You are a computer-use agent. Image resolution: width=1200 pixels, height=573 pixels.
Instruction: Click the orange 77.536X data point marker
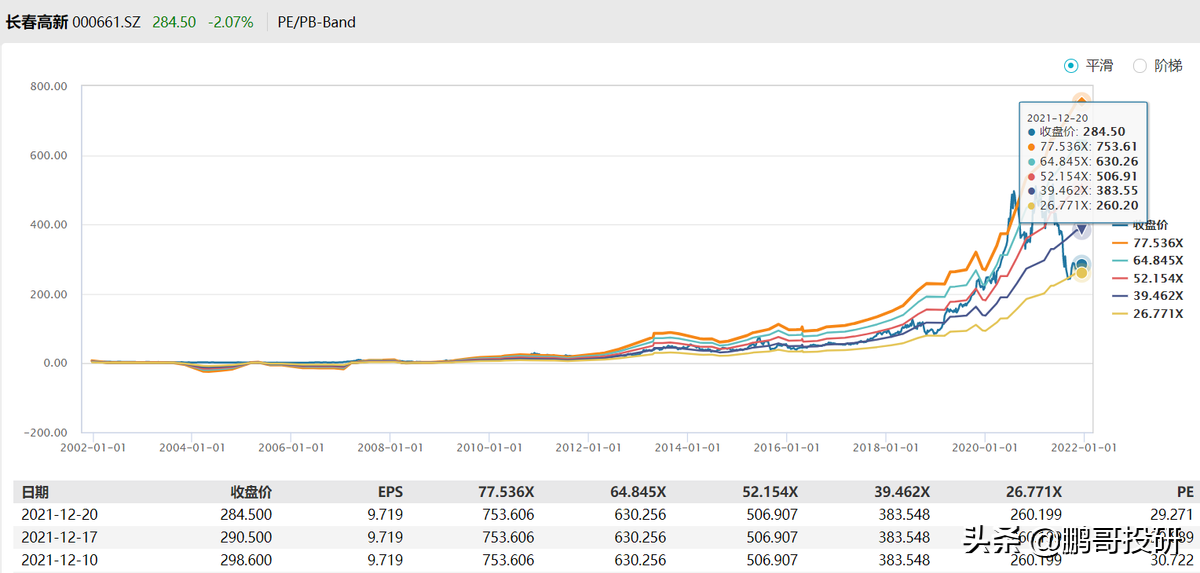(x=1081, y=100)
